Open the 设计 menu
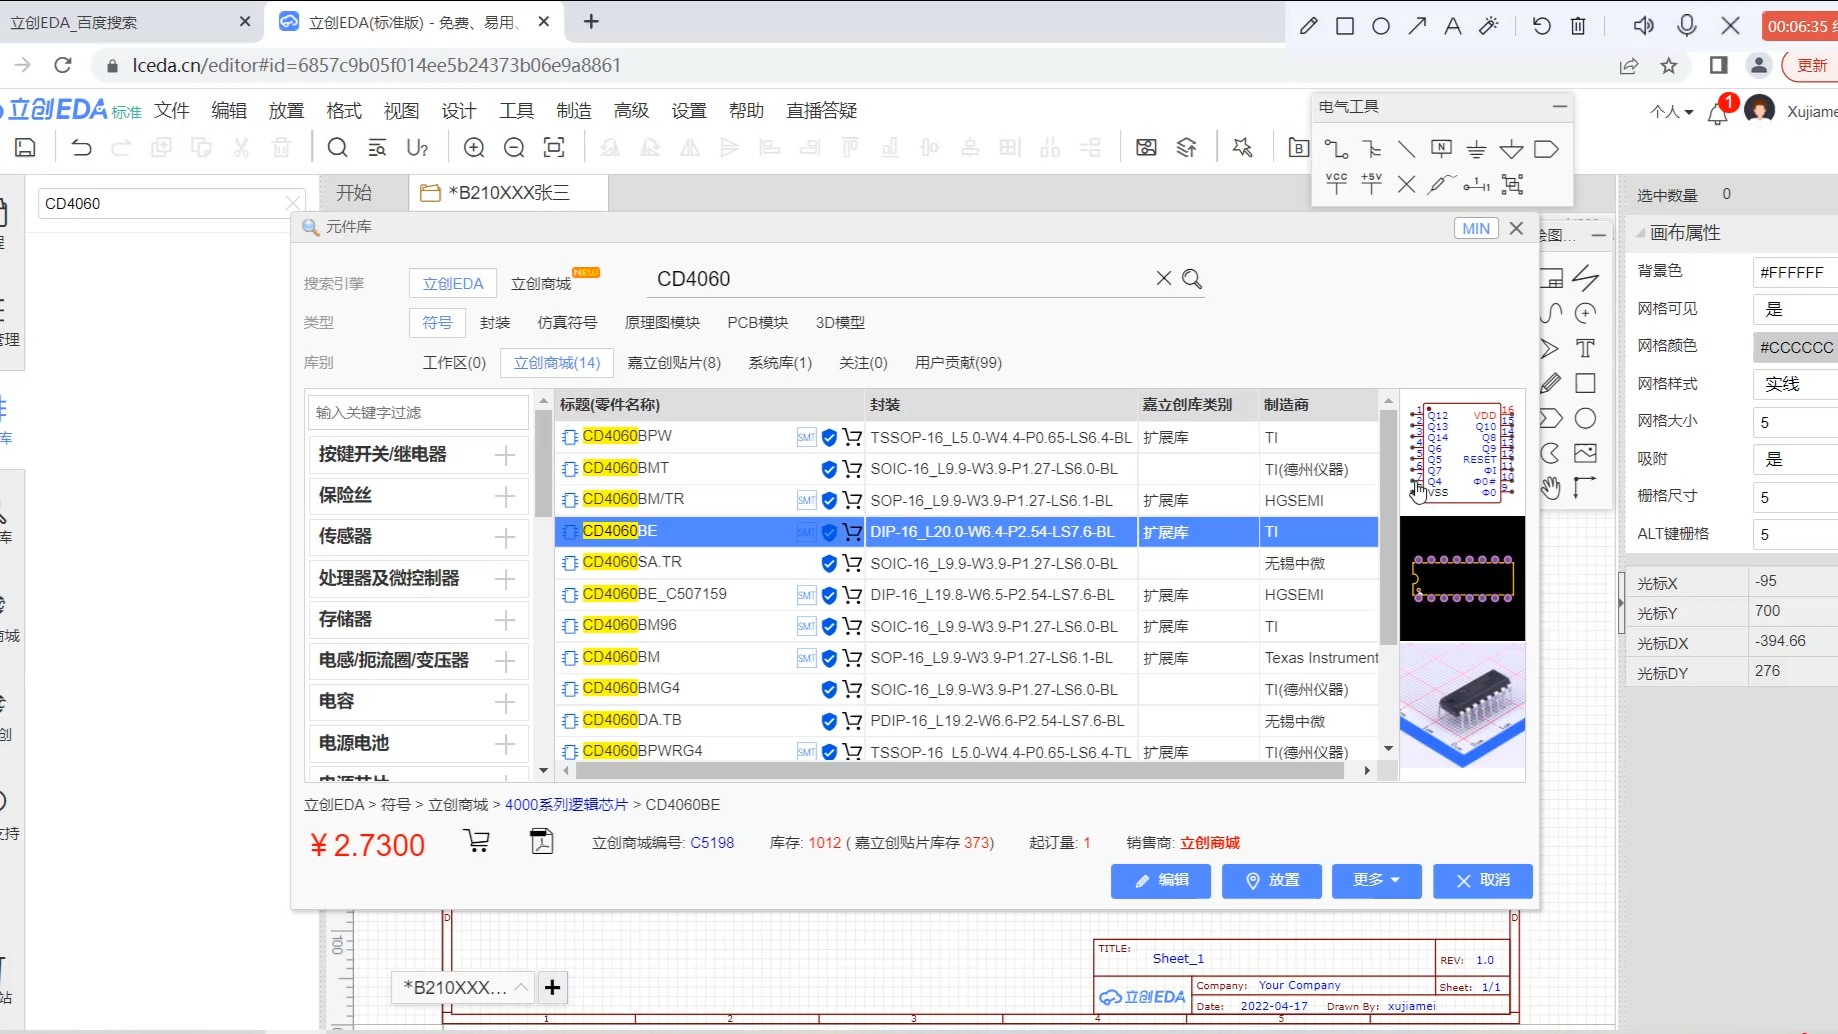This screenshot has height=1034, width=1838. click(x=459, y=111)
